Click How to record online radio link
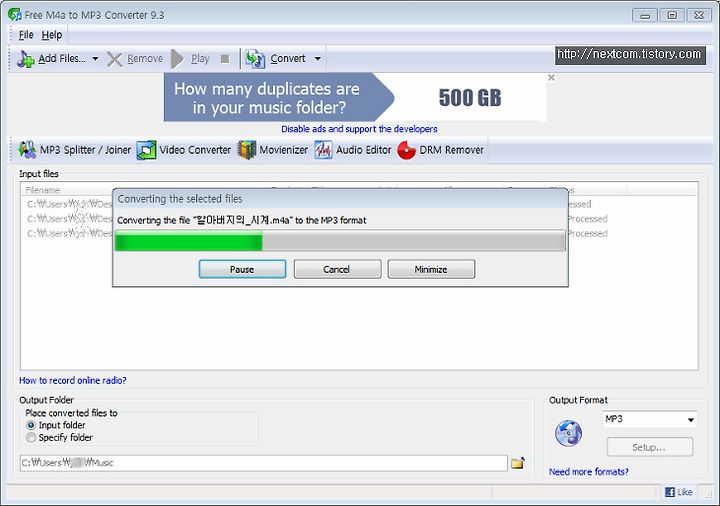This screenshot has height=506, width=720. point(73,381)
